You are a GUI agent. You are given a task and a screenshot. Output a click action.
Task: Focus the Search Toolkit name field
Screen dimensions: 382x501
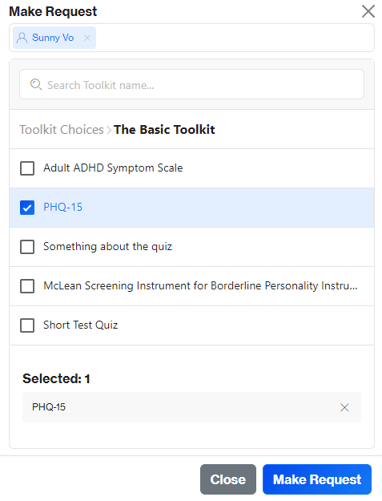click(x=192, y=85)
